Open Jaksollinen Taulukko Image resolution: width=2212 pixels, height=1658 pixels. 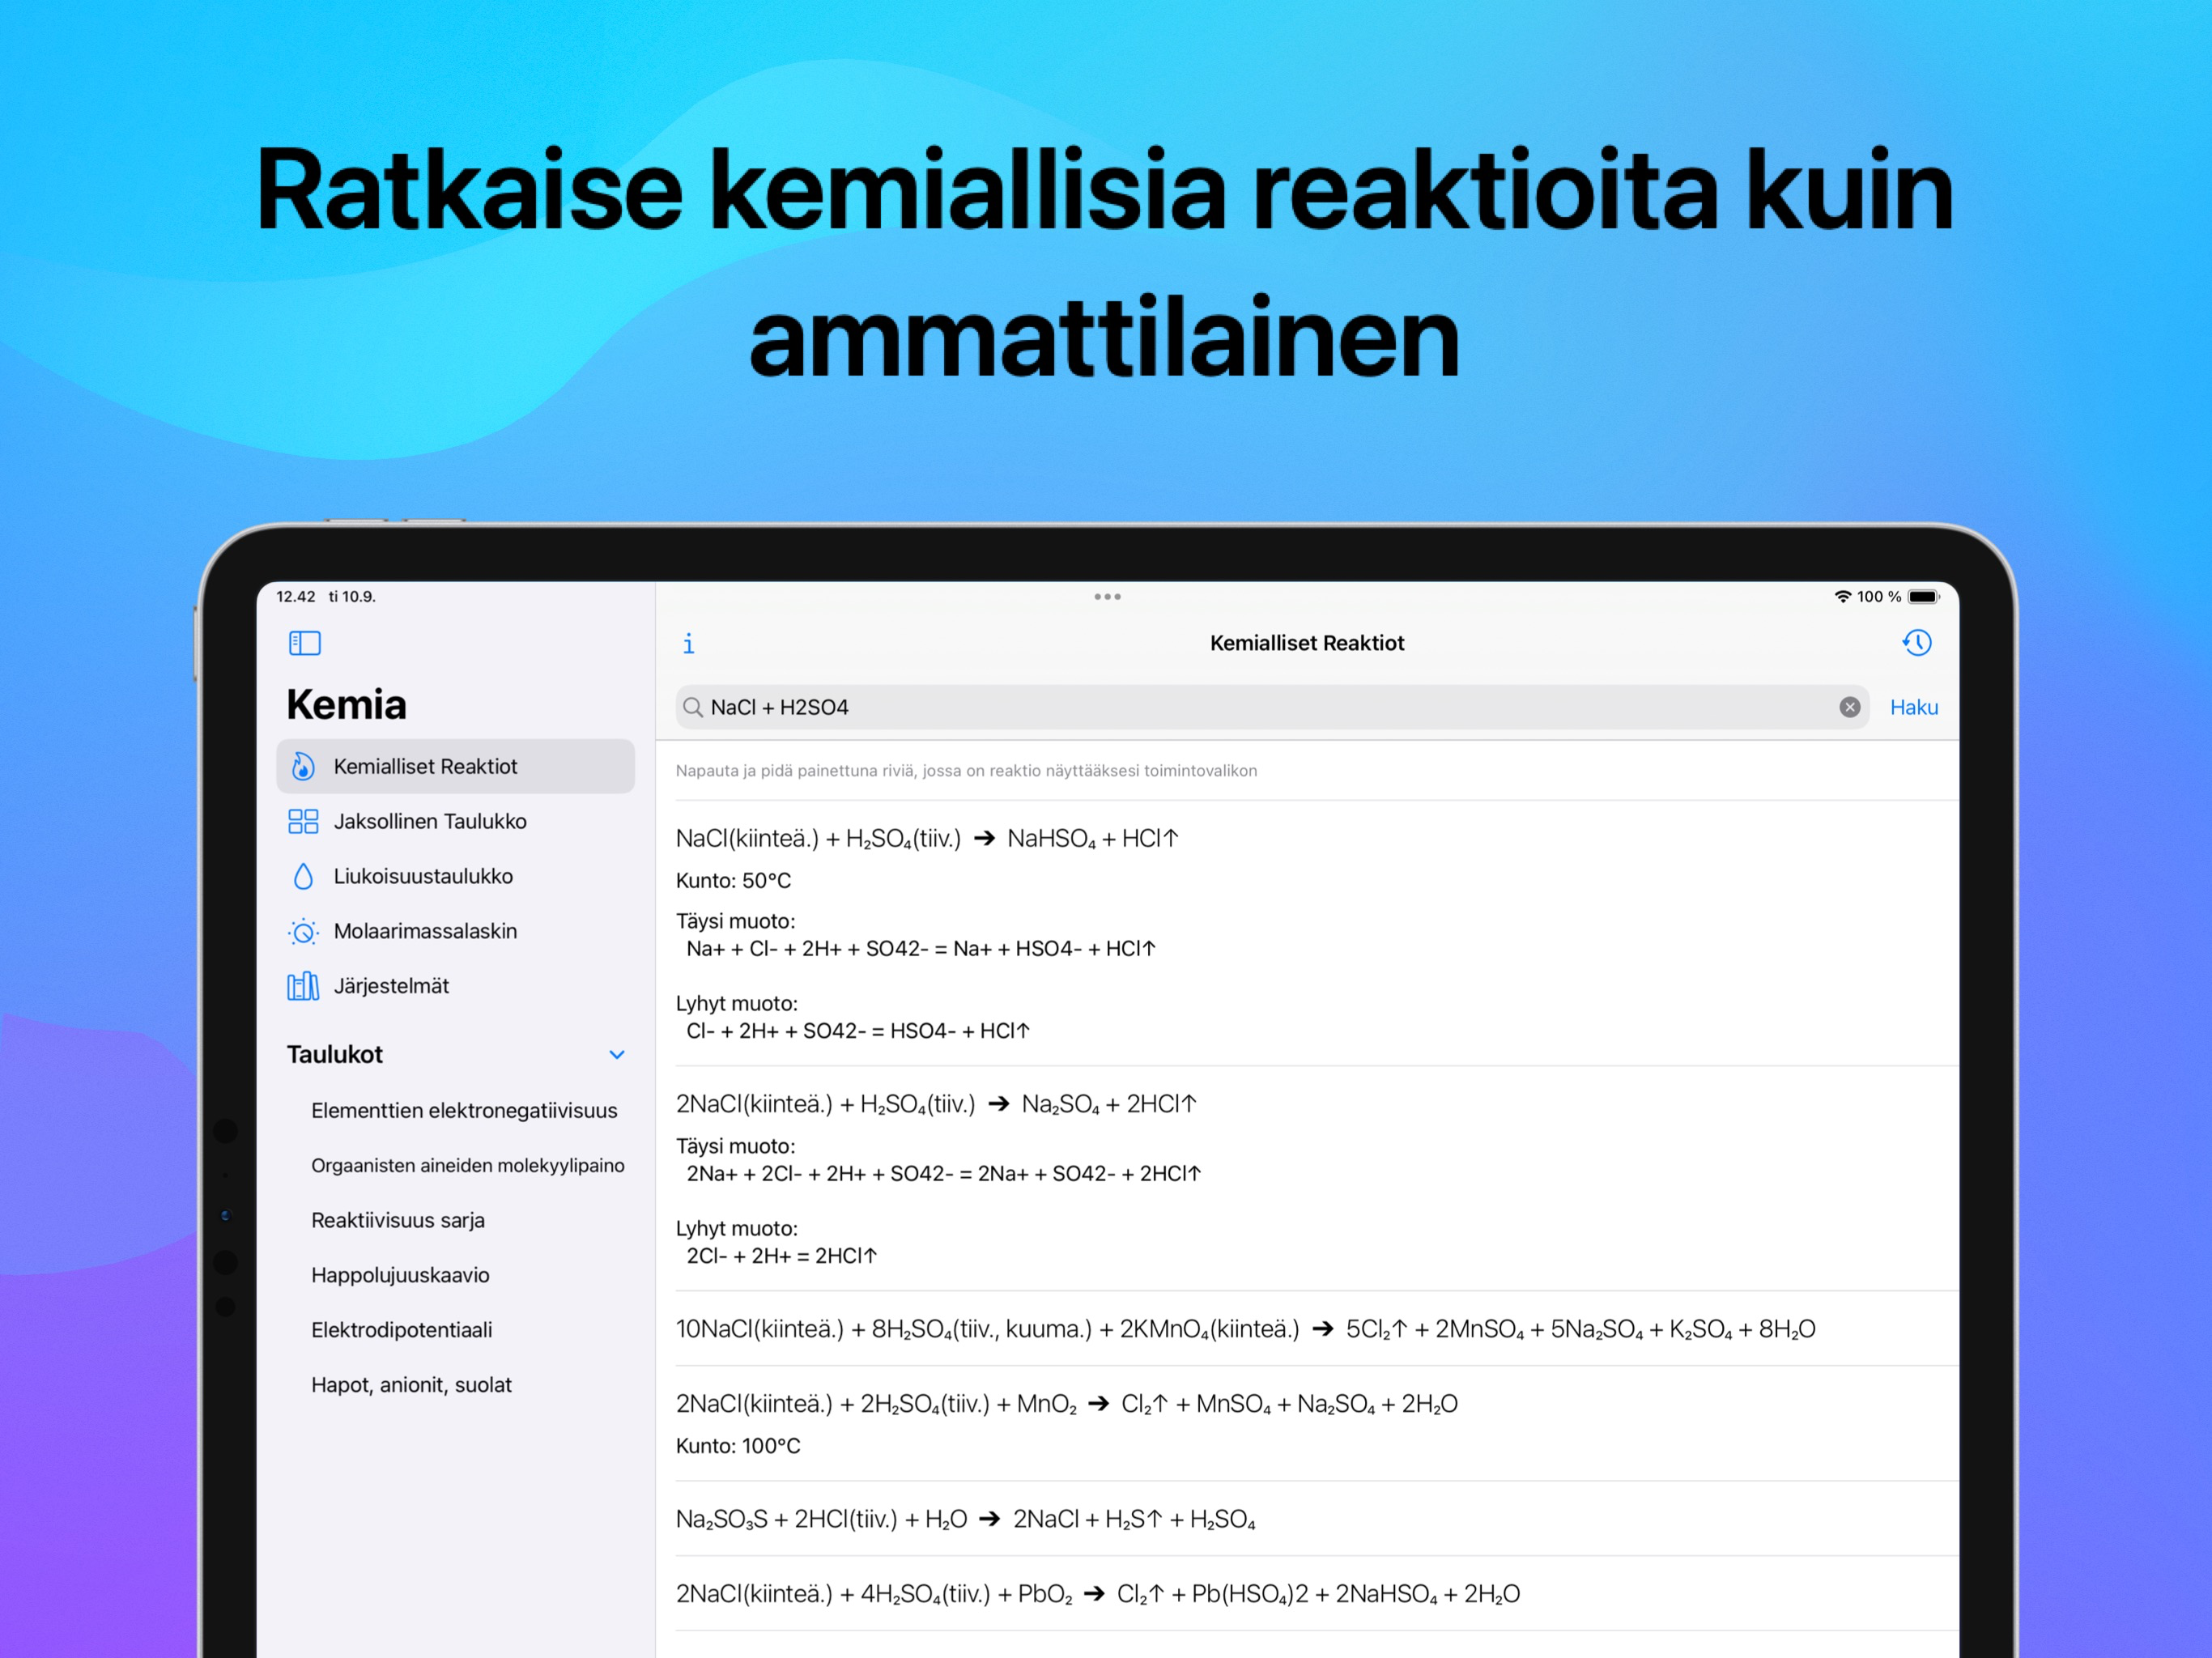click(455, 821)
